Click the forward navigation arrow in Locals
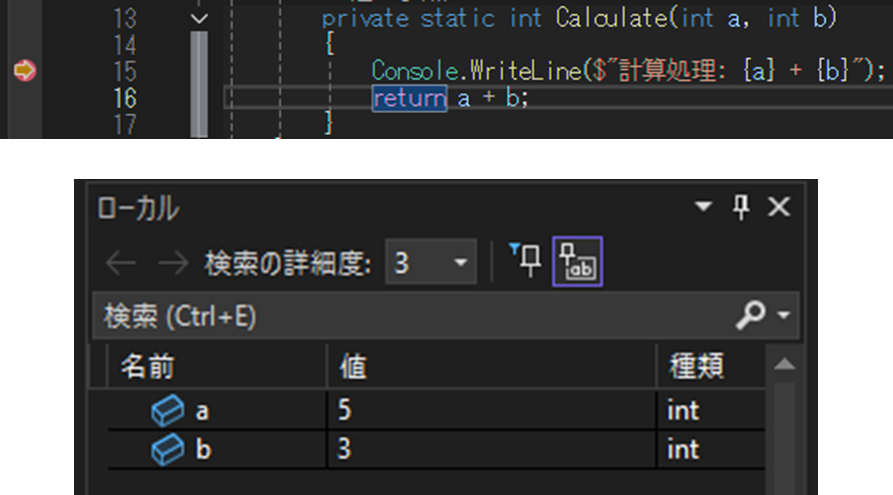The image size is (893, 495). coord(173,263)
